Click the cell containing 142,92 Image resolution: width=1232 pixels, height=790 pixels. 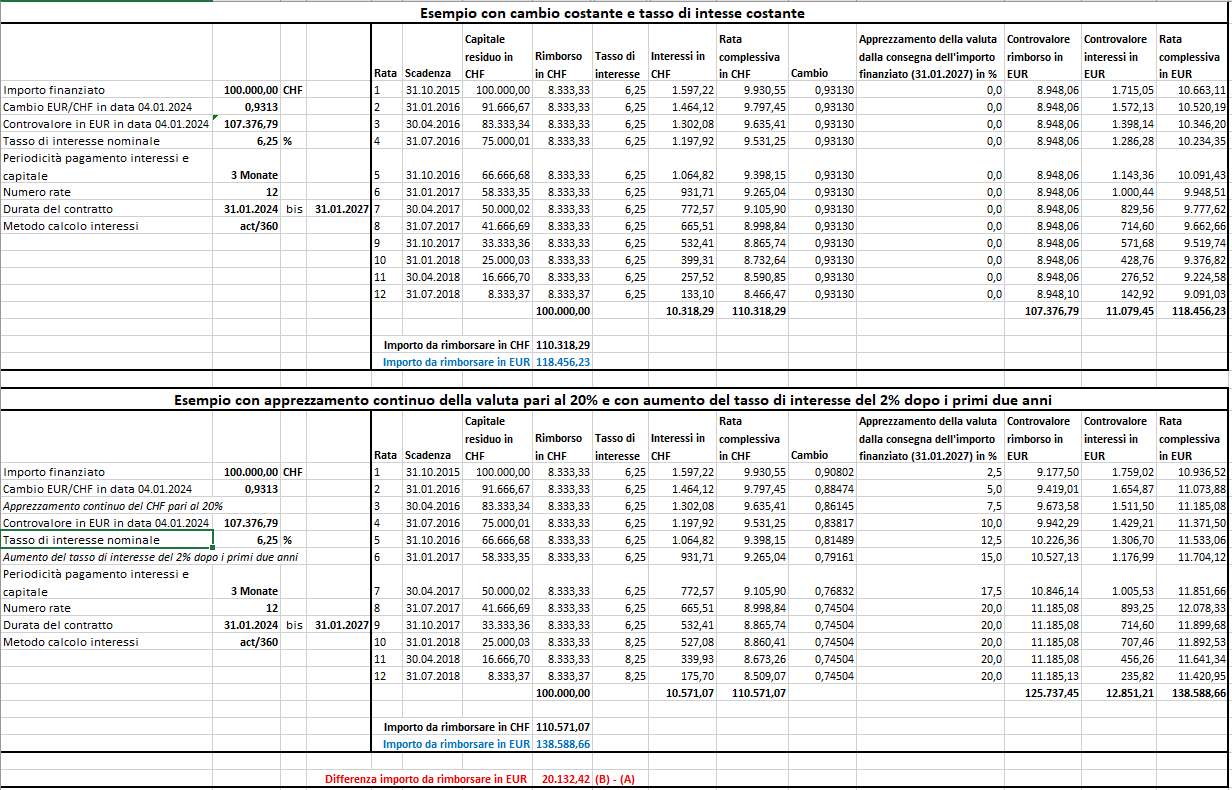[1118, 294]
